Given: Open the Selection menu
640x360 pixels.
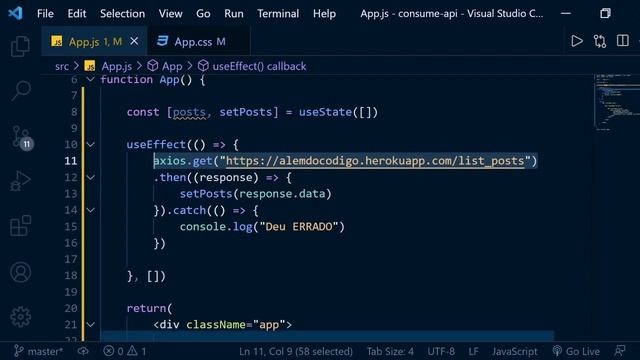Looking at the screenshot, I should pyautogui.click(x=122, y=13).
